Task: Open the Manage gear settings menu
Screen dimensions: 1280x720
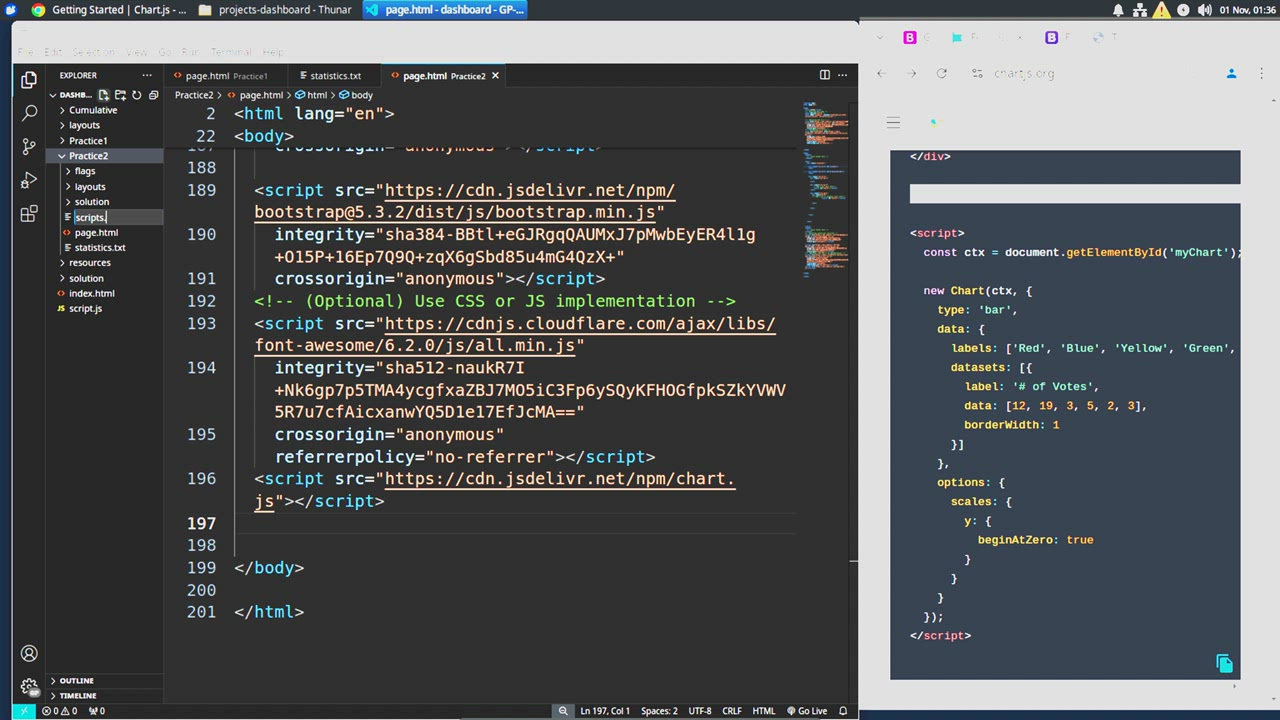Action: (29, 687)
